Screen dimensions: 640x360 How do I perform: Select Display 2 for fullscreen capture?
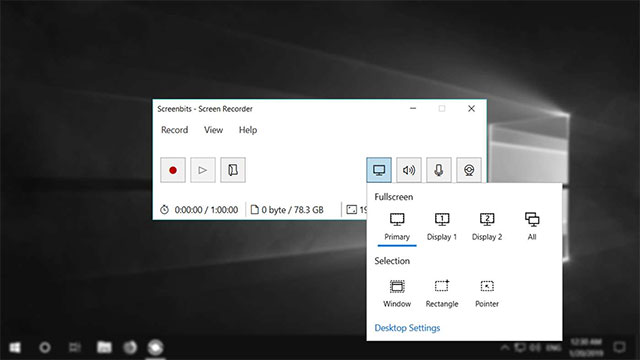pos(487,227)
